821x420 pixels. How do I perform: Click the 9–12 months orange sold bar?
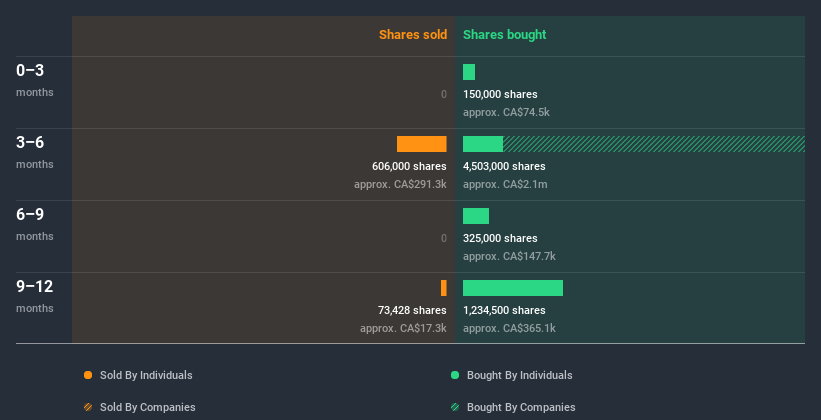click(443, 288)
